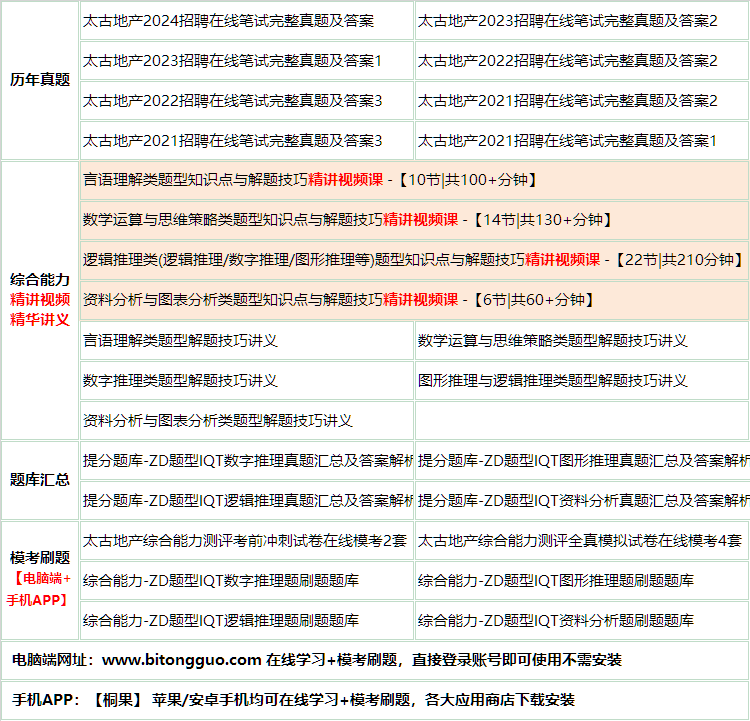This screenshot has height=721, width=750.
Task: Open 提分题库 IQT数字推理真题汇总
Action: [x=247, y=461]
